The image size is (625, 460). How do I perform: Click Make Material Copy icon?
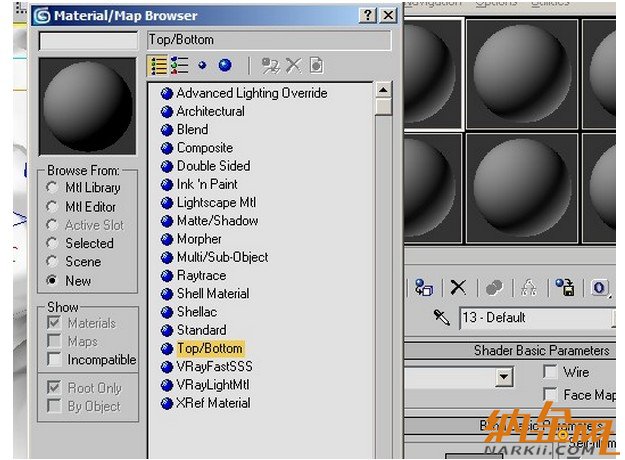[x=494, y=287]
